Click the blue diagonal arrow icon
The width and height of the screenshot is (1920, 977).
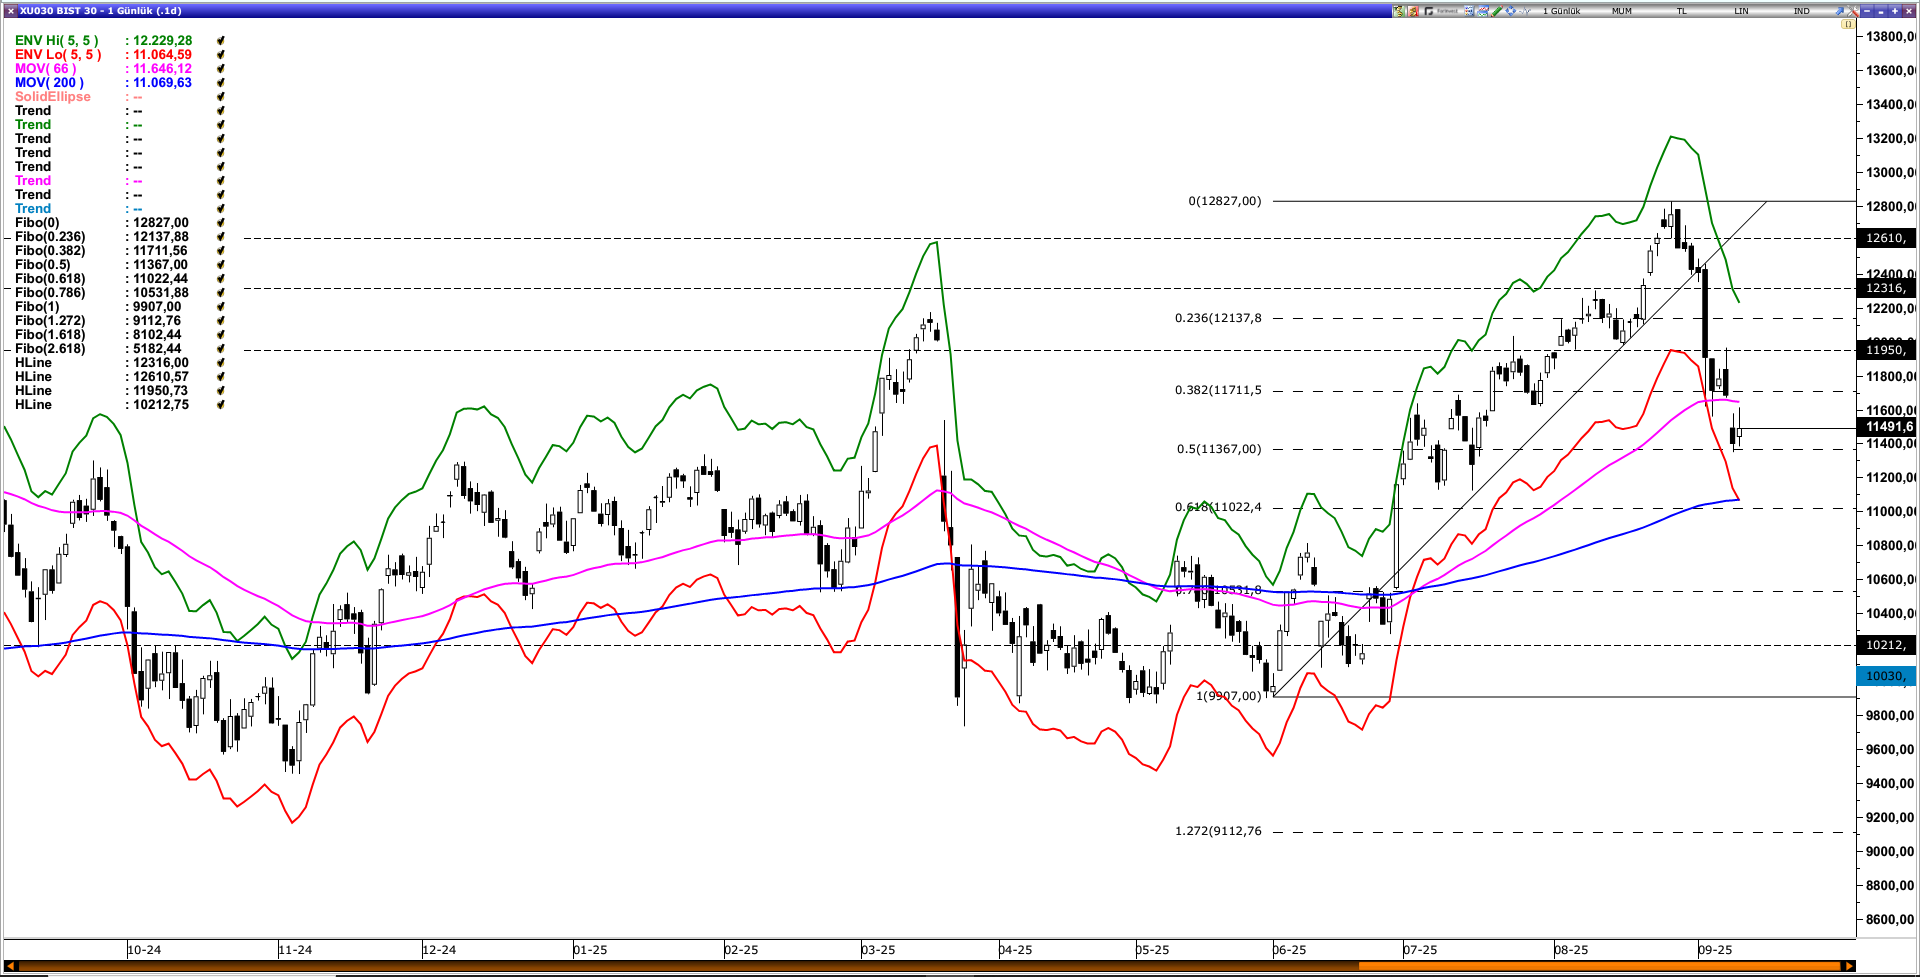(1839, 11)
